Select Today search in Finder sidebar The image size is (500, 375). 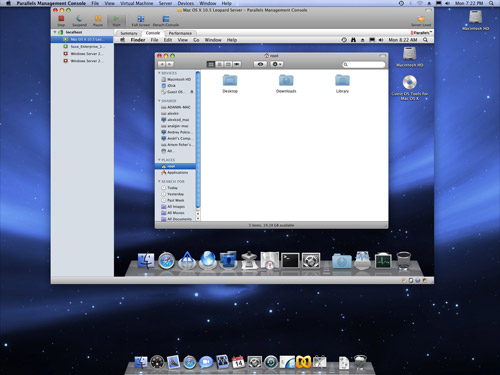(175, 188)
